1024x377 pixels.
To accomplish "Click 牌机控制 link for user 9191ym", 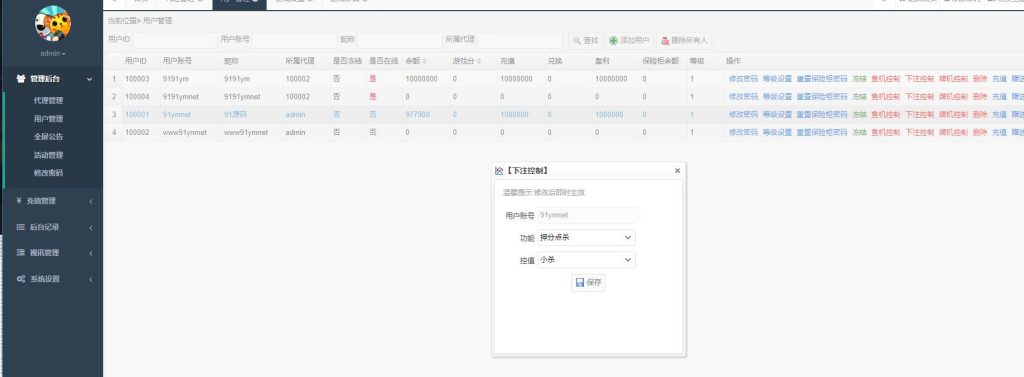I will [953, 79].
